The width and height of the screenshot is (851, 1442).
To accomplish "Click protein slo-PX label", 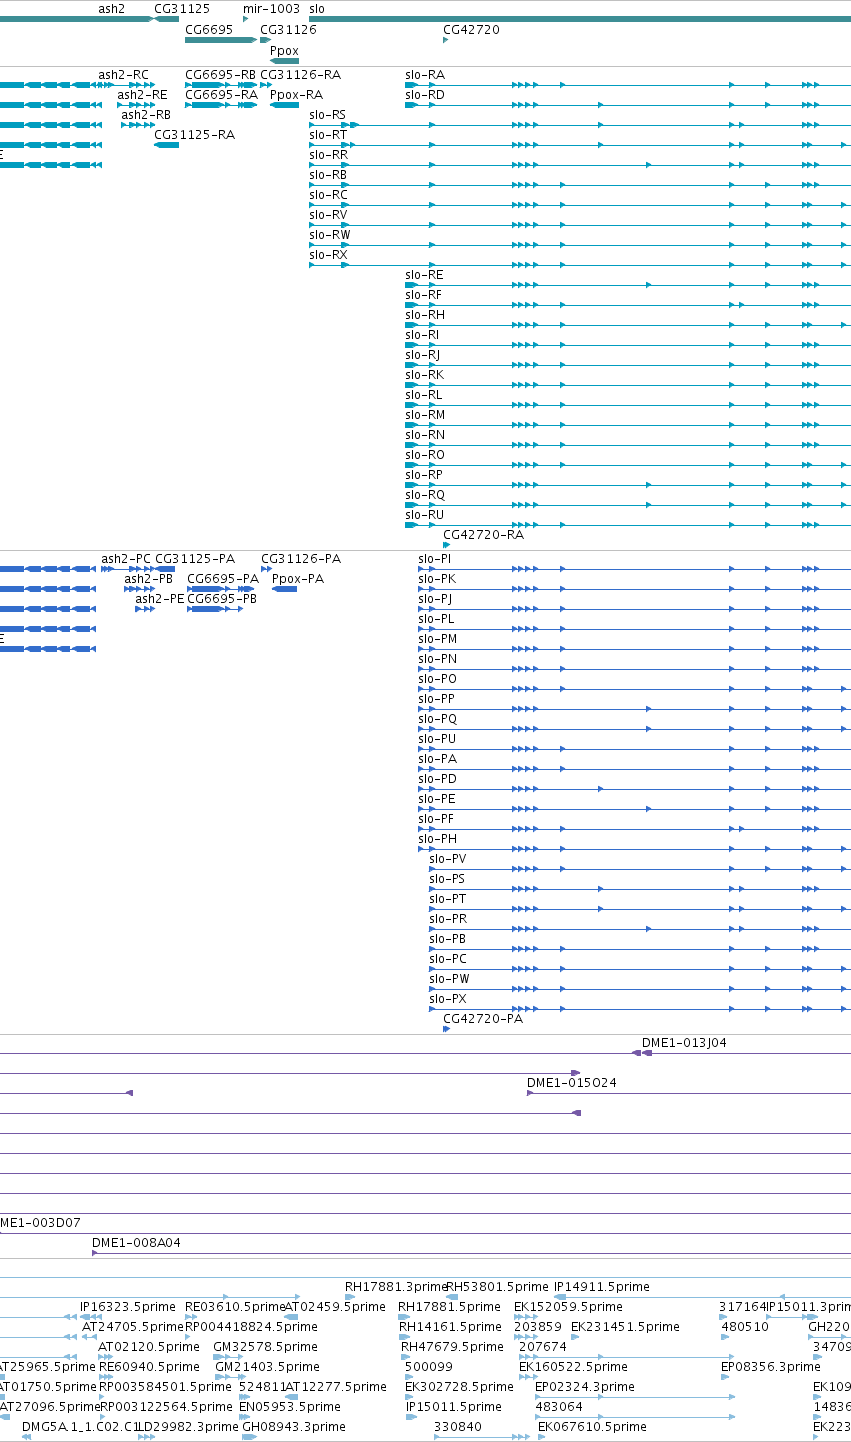I will 448,999.
